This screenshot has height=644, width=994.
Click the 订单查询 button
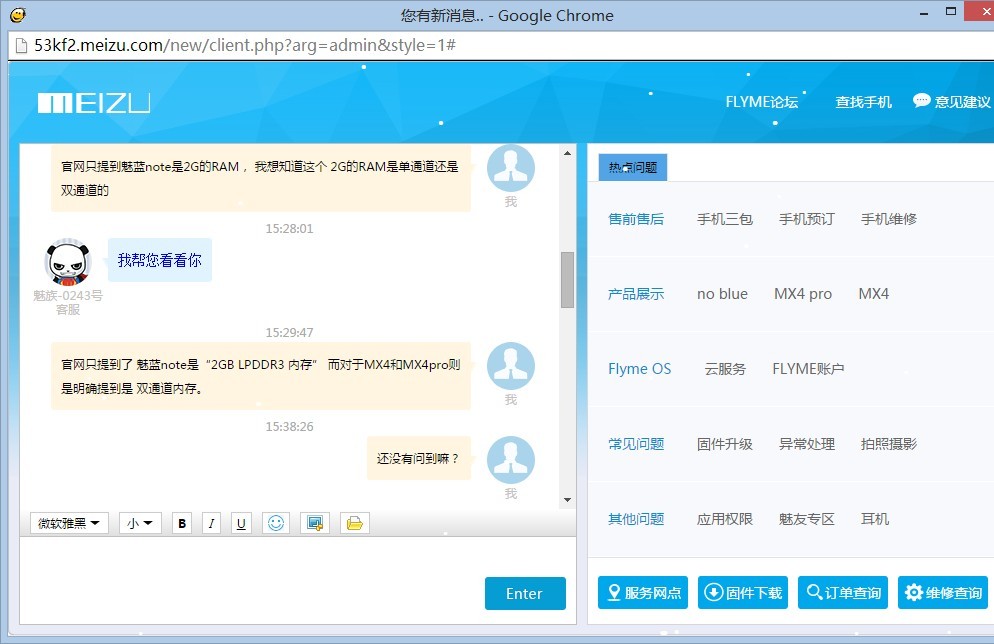coord(843,593)
